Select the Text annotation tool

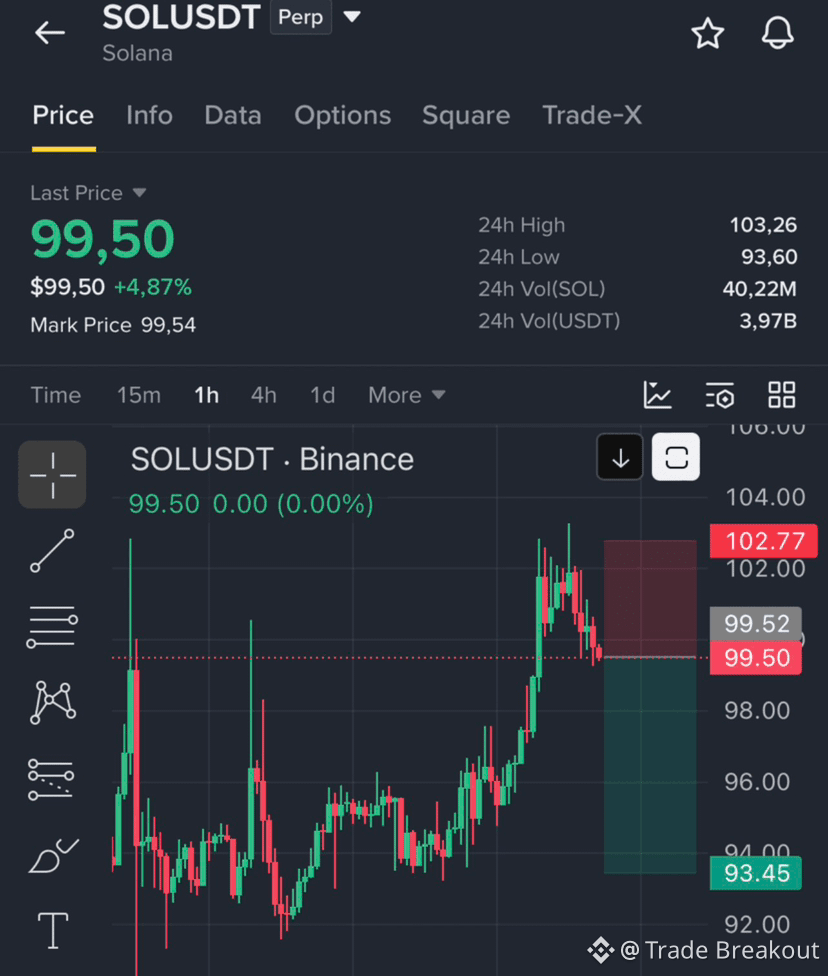coord(54,931)
